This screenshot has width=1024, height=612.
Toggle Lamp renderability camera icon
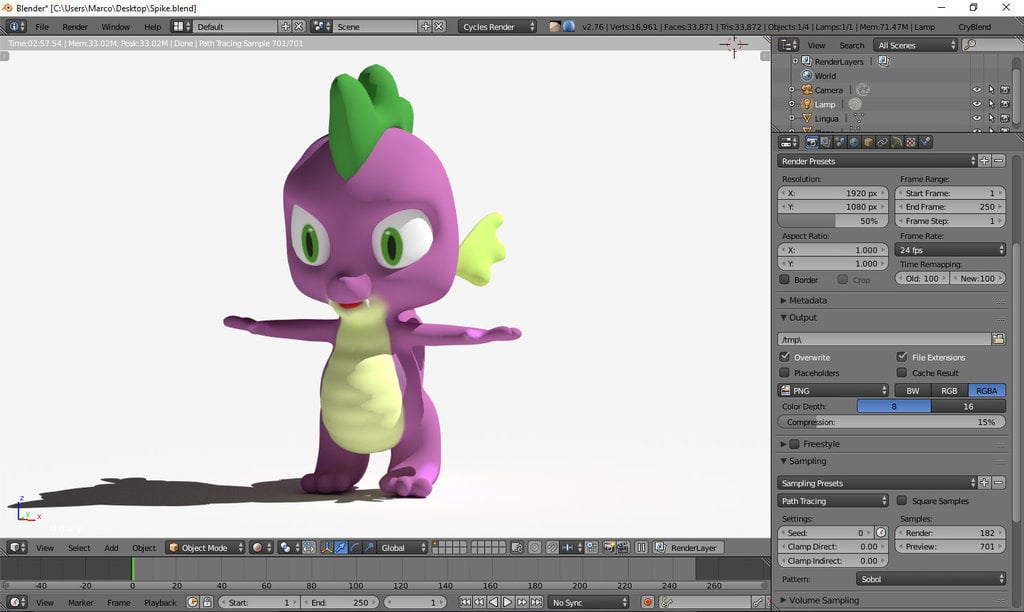[x=1005, y=104]
